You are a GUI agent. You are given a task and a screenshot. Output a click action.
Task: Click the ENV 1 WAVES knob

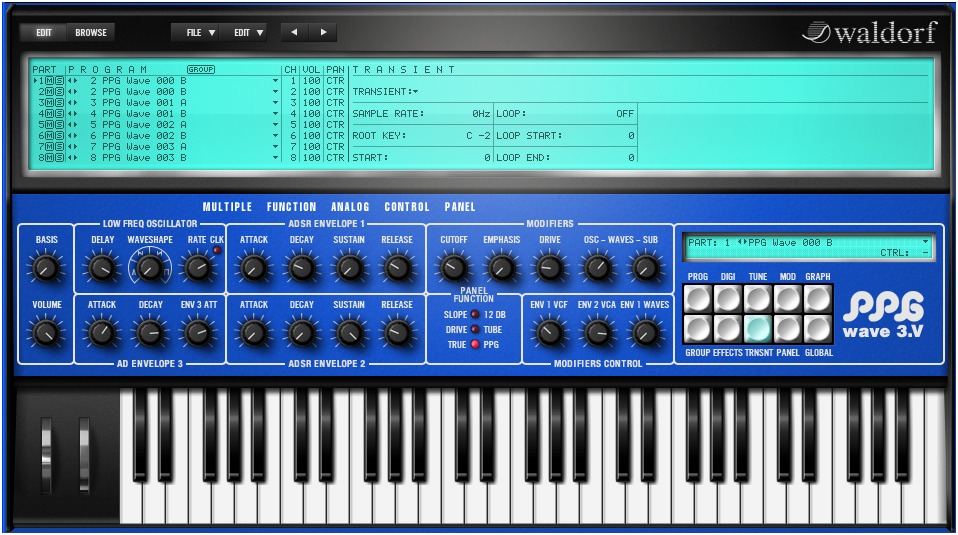tap(645, 333)
